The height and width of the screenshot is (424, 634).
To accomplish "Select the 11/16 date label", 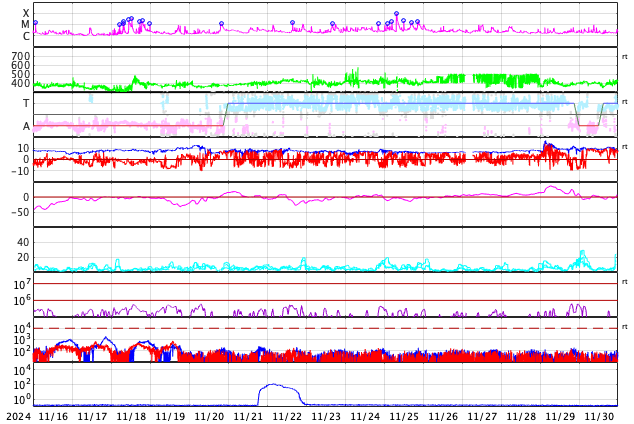I will click(53, 416).
